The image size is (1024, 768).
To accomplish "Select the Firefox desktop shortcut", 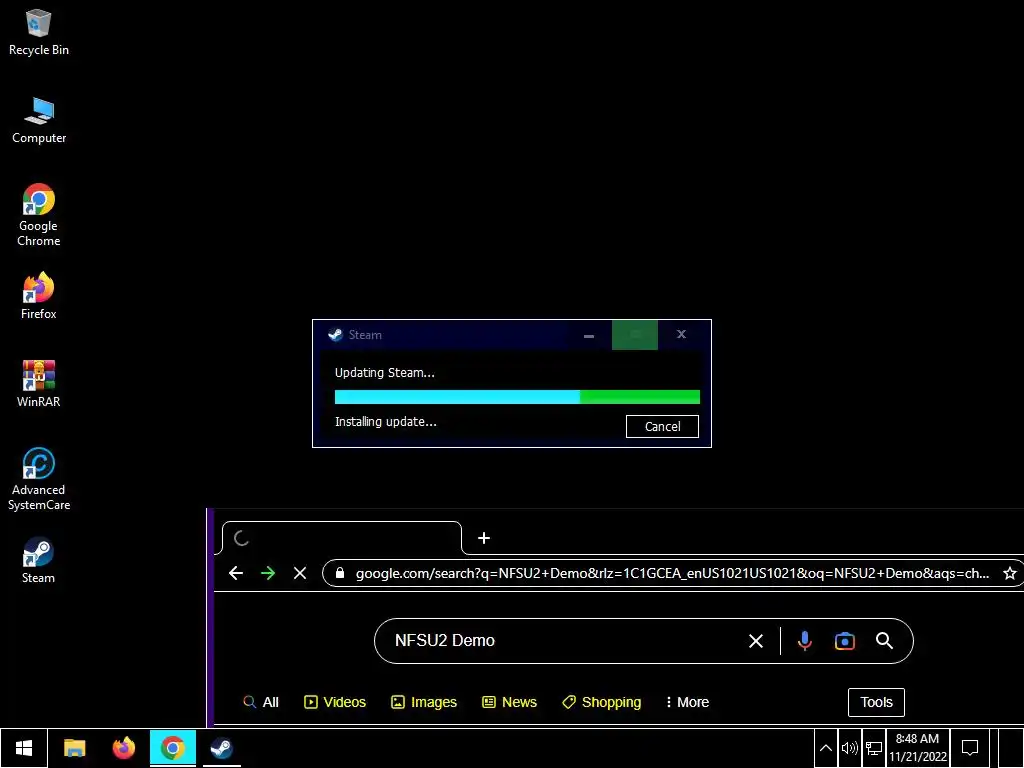I will tap(39, 296).
